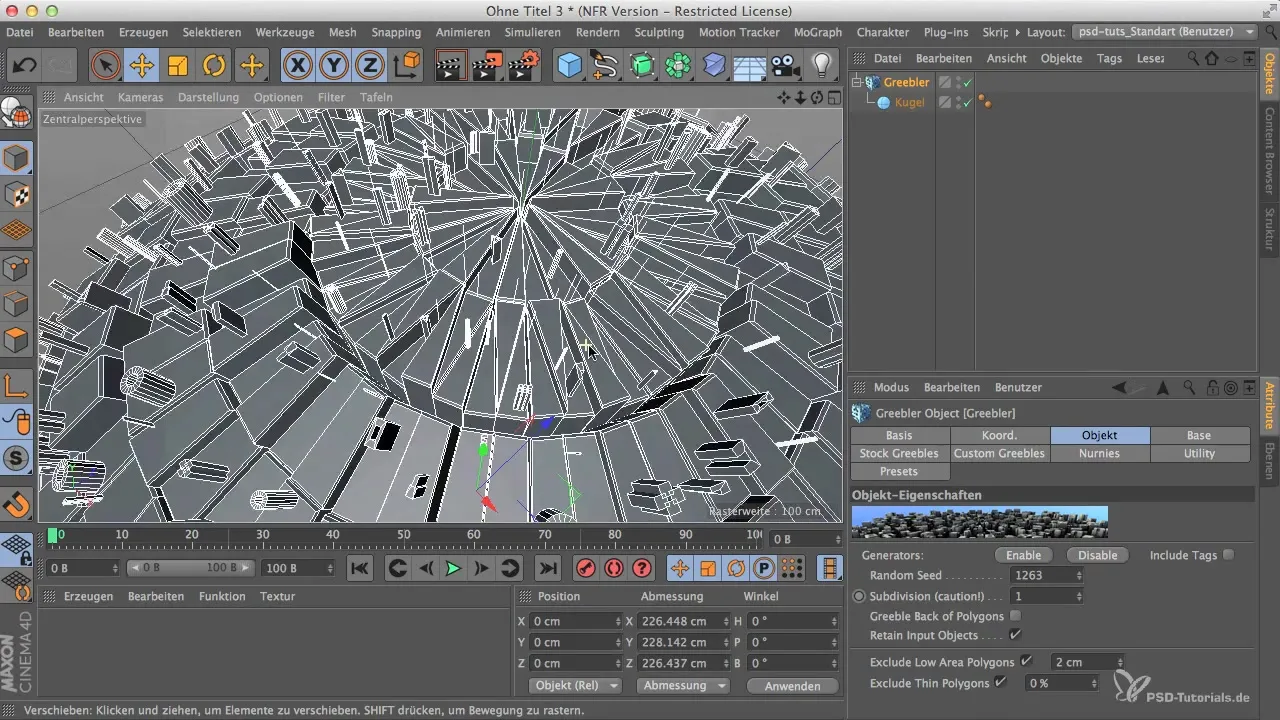Switch to texture mode icon
This screenshot has height=720, width=1280.
click(x=17, y=195)
